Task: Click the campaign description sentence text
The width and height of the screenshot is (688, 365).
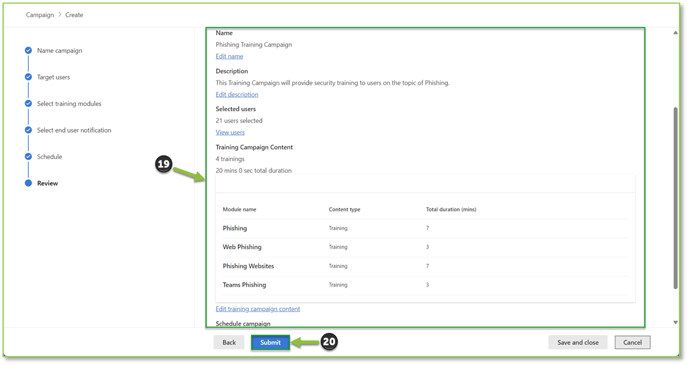Action: pos(333,83)
